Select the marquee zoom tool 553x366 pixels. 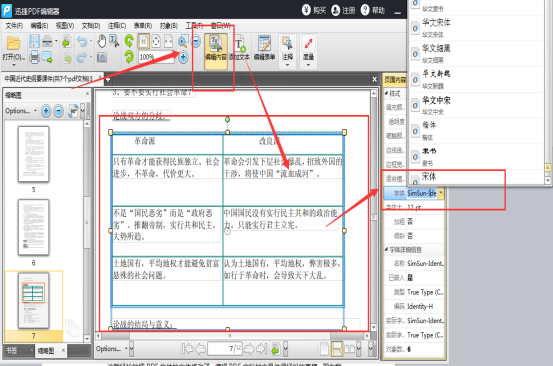pyautogui.click(x=183, y=41)
